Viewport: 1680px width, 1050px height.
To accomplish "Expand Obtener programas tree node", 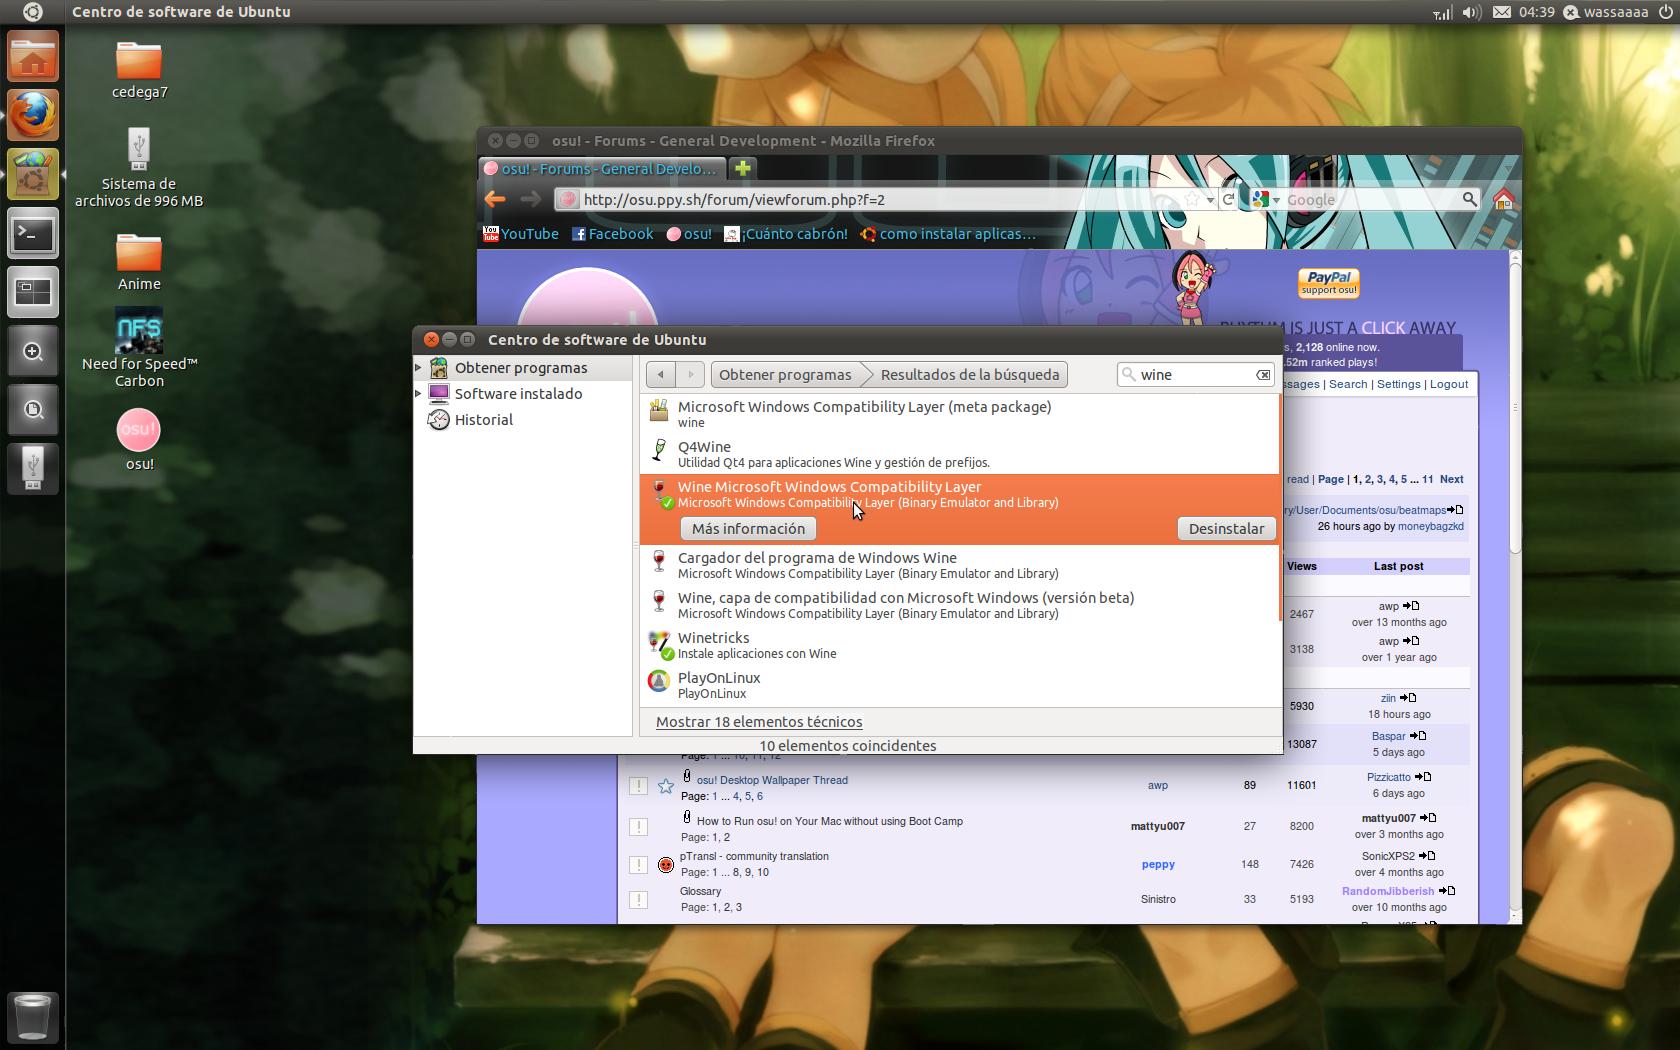I will (419, 367).
